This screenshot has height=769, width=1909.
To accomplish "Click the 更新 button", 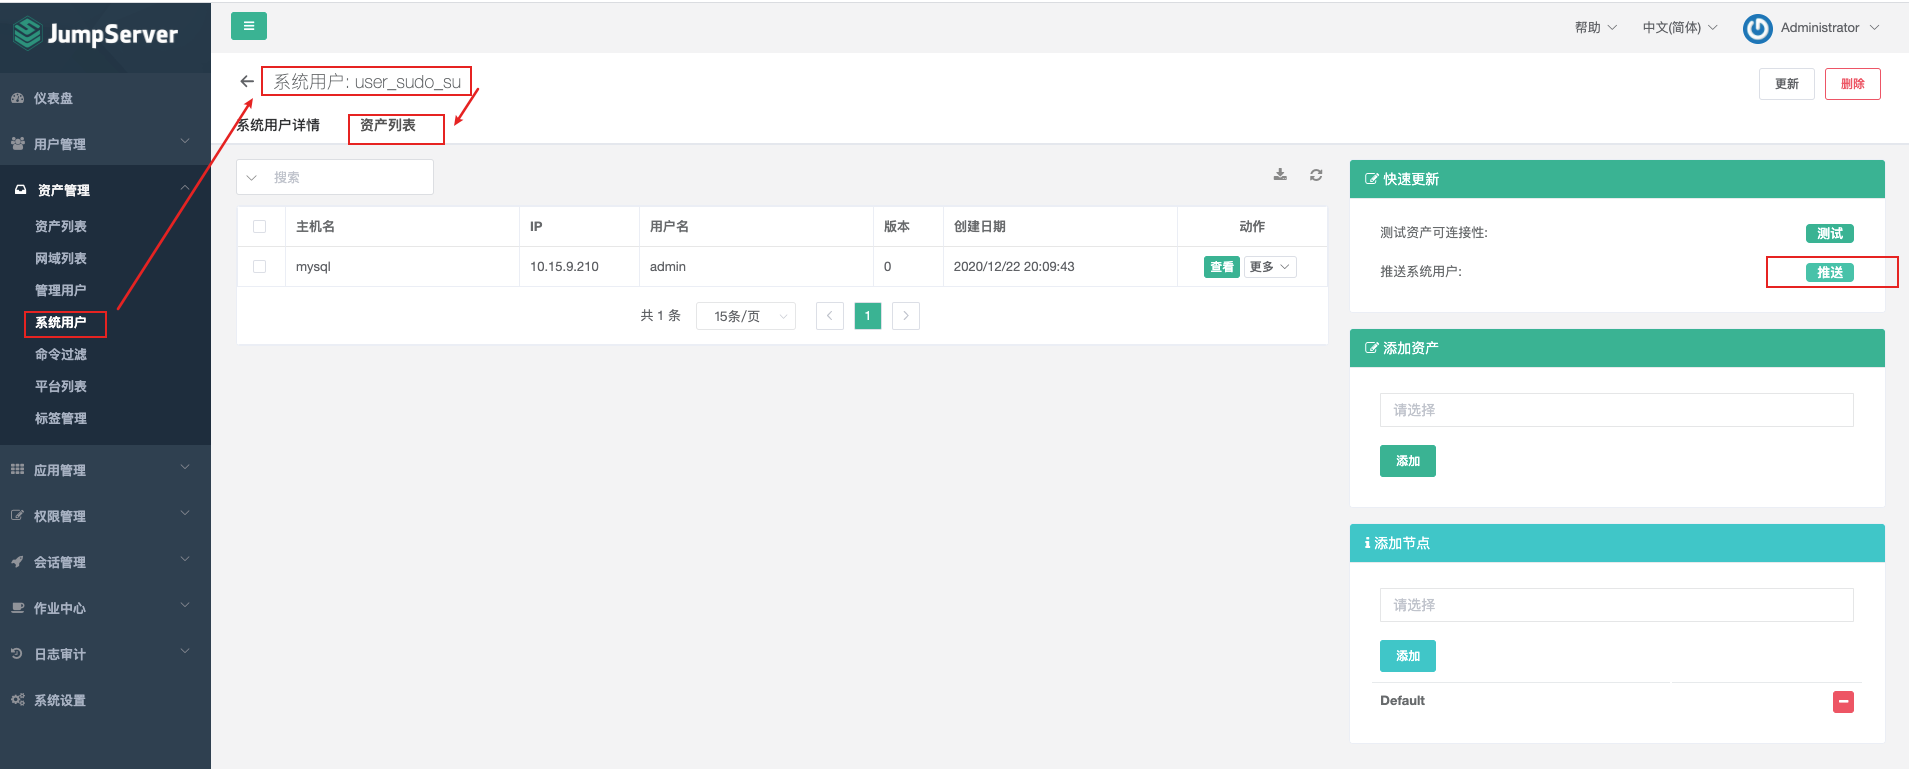I will click(1787, 84).
